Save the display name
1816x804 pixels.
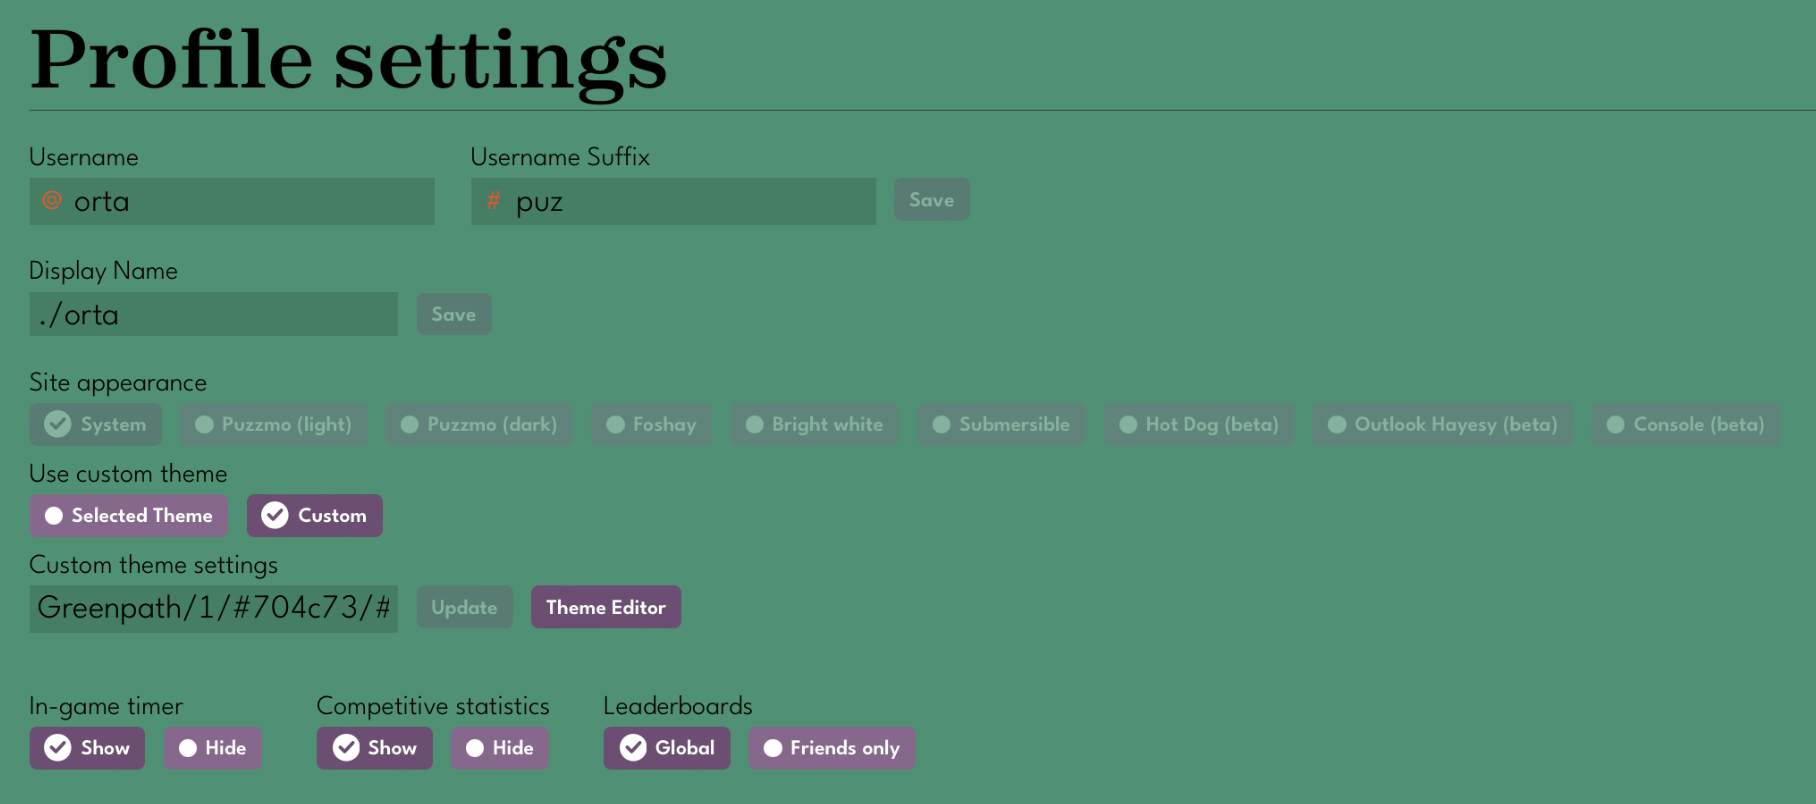pyautogui.click(x=453, y=314)
